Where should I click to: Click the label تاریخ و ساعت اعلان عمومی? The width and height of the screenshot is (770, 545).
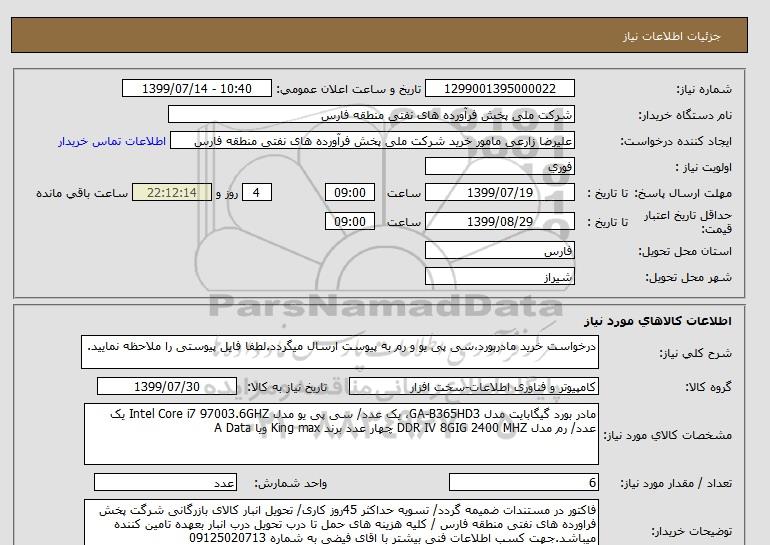tap(349, 89)
